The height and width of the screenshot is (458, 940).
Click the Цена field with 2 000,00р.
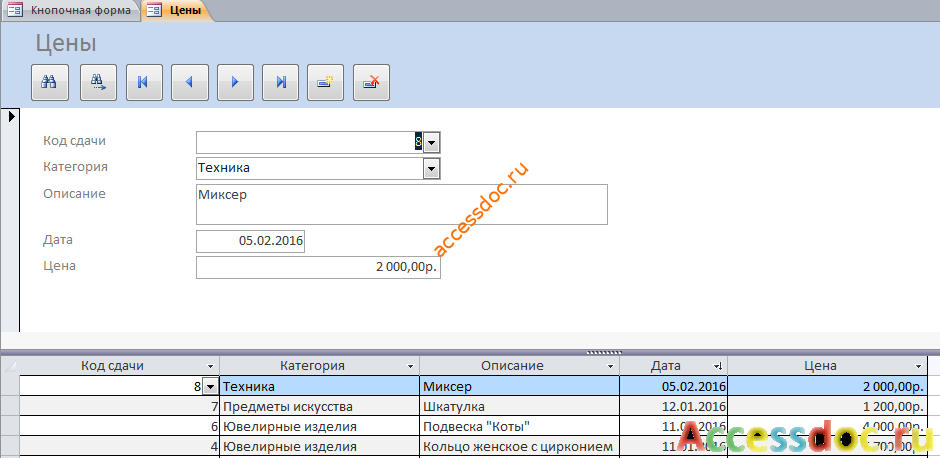[x=318, y=267]
